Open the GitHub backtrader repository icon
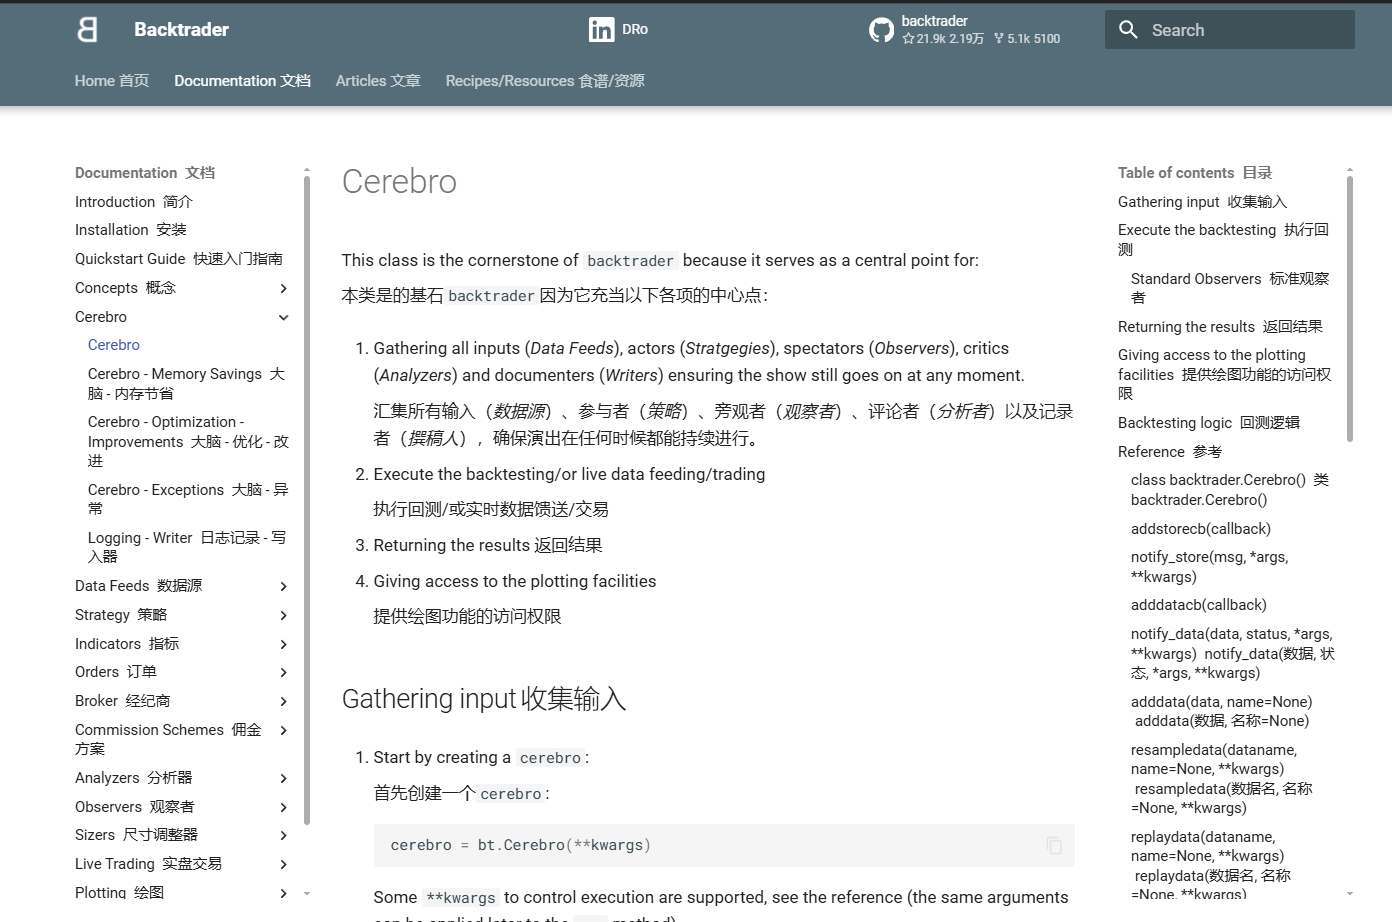 coord(881,30)
